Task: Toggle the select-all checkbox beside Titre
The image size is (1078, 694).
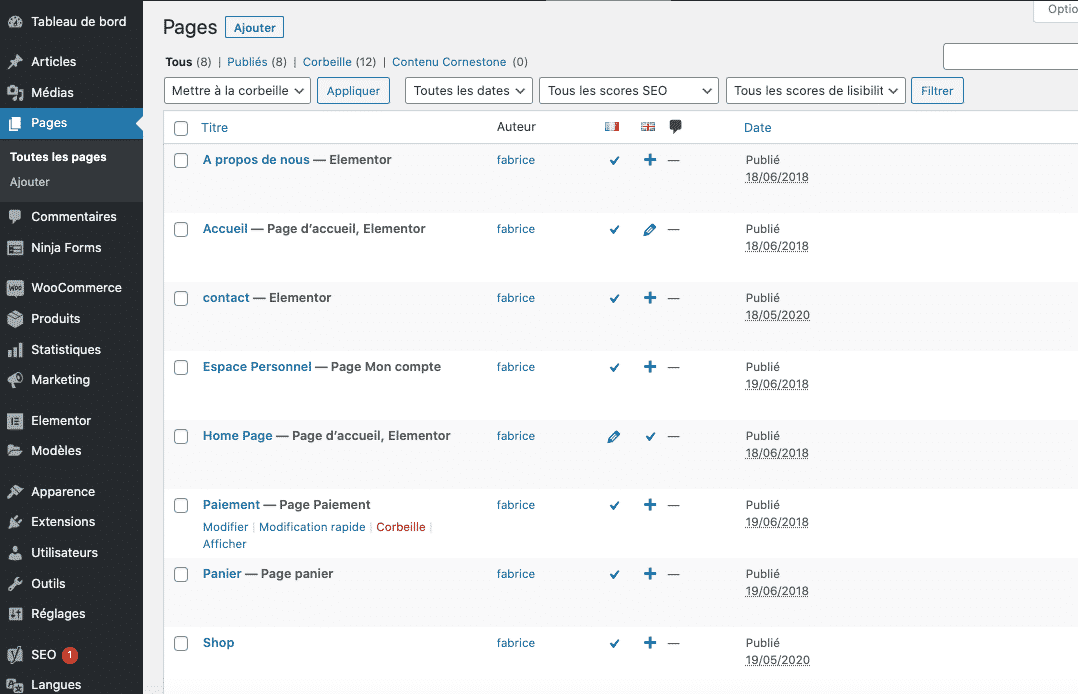Action: [181, 128]
